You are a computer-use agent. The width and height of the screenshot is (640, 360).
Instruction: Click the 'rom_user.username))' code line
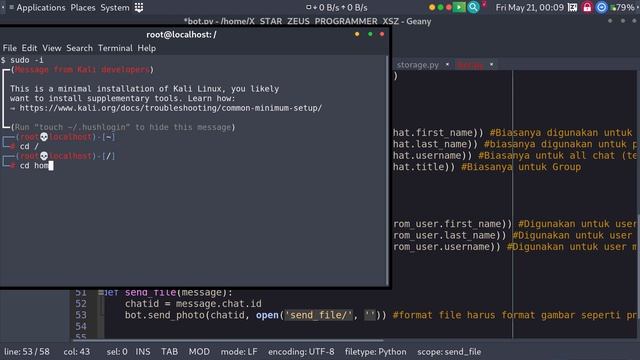pos(447,247)
